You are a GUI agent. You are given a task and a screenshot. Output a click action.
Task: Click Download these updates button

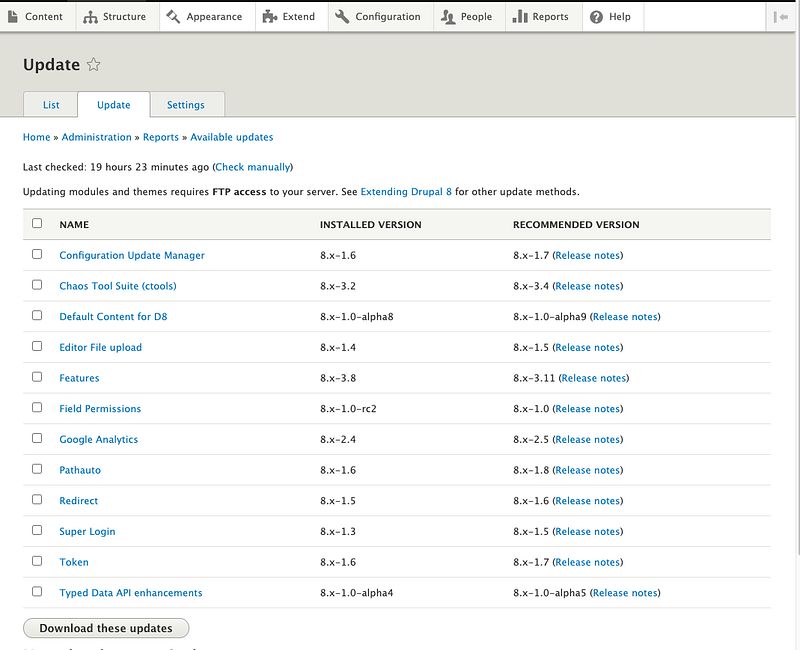point(106,628)
